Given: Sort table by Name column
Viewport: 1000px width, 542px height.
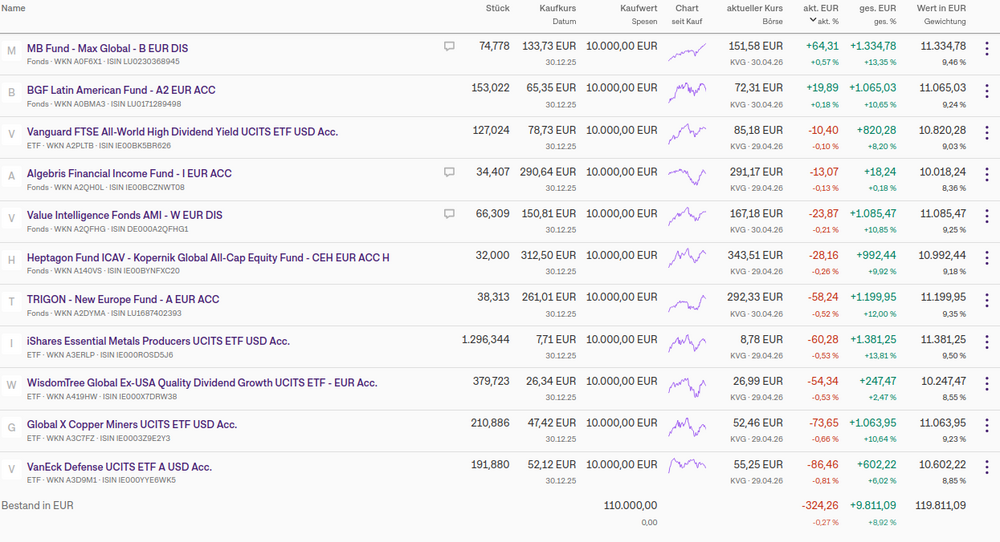Looking at the screenshot, I should (13, 8).
